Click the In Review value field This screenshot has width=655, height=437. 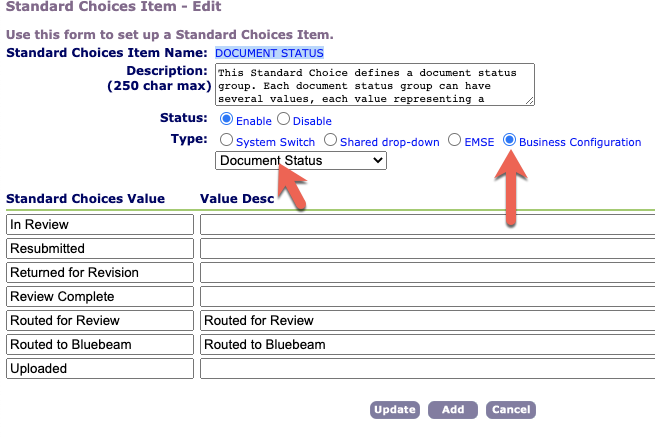coord(99,225)
